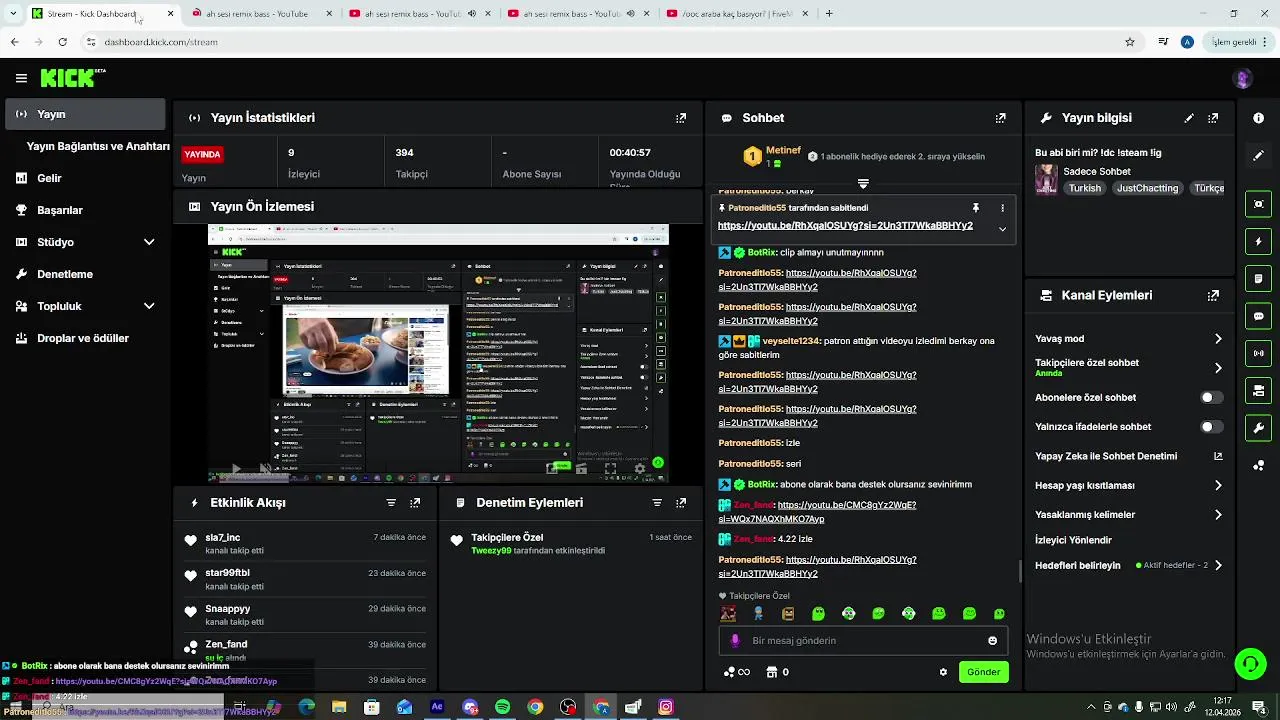Click İşlem gerekli button in browser toolbar
Screen dimensions: 1280x720
1239,42
